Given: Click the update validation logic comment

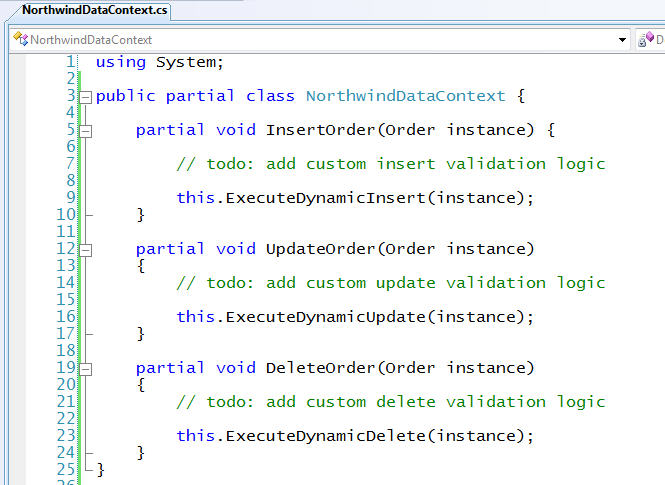Looking at the screenshot, I should [391, 283].
